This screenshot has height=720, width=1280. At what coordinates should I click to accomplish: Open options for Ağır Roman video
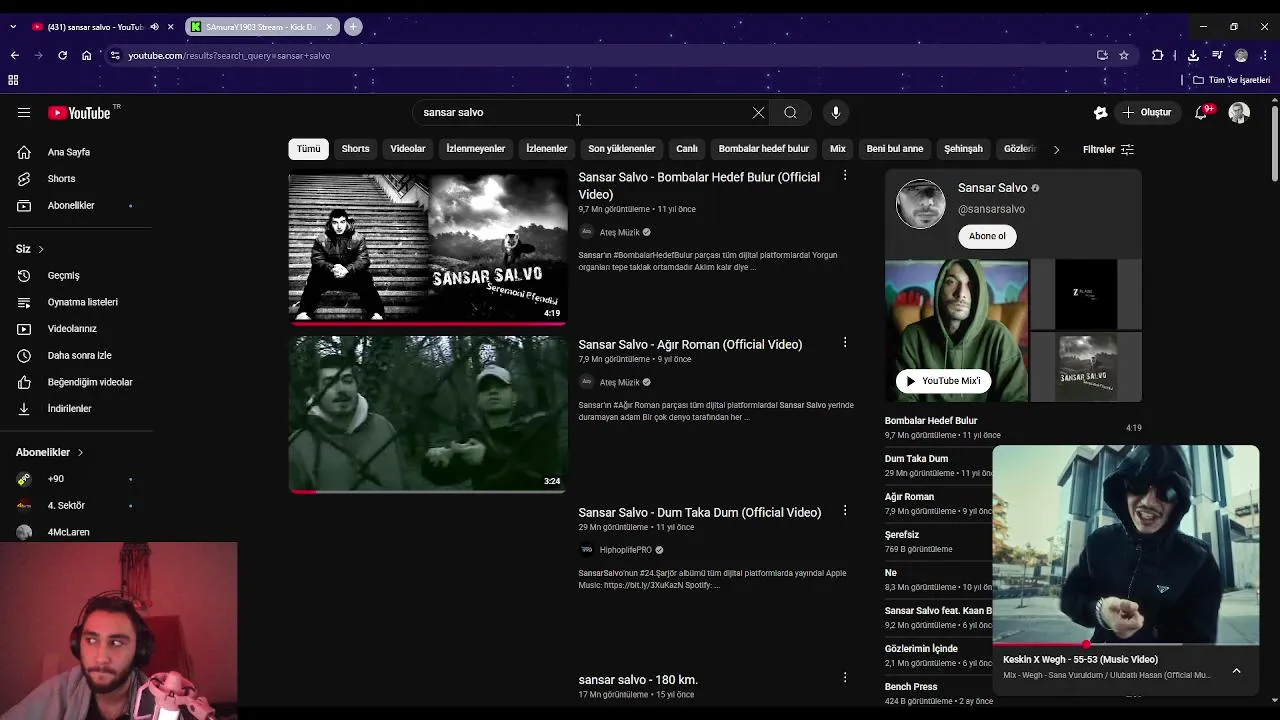pyautogui.click(x=845, y=343)
